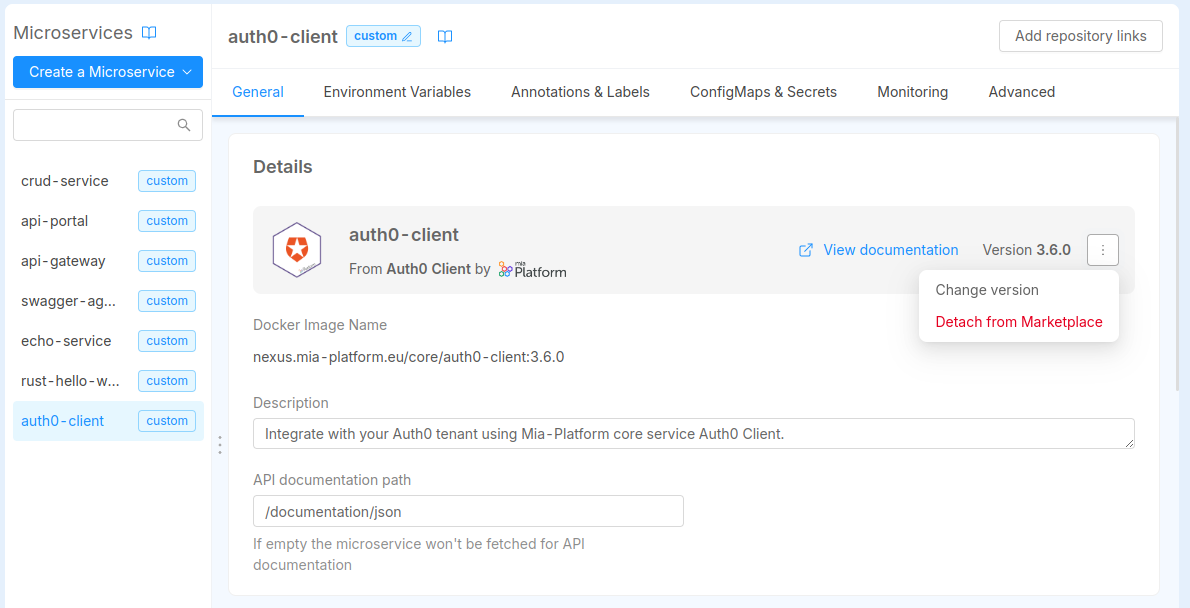Open the Create a Microservice dropdown
This screenshot has height=608, width=1190.
point(107,72)
